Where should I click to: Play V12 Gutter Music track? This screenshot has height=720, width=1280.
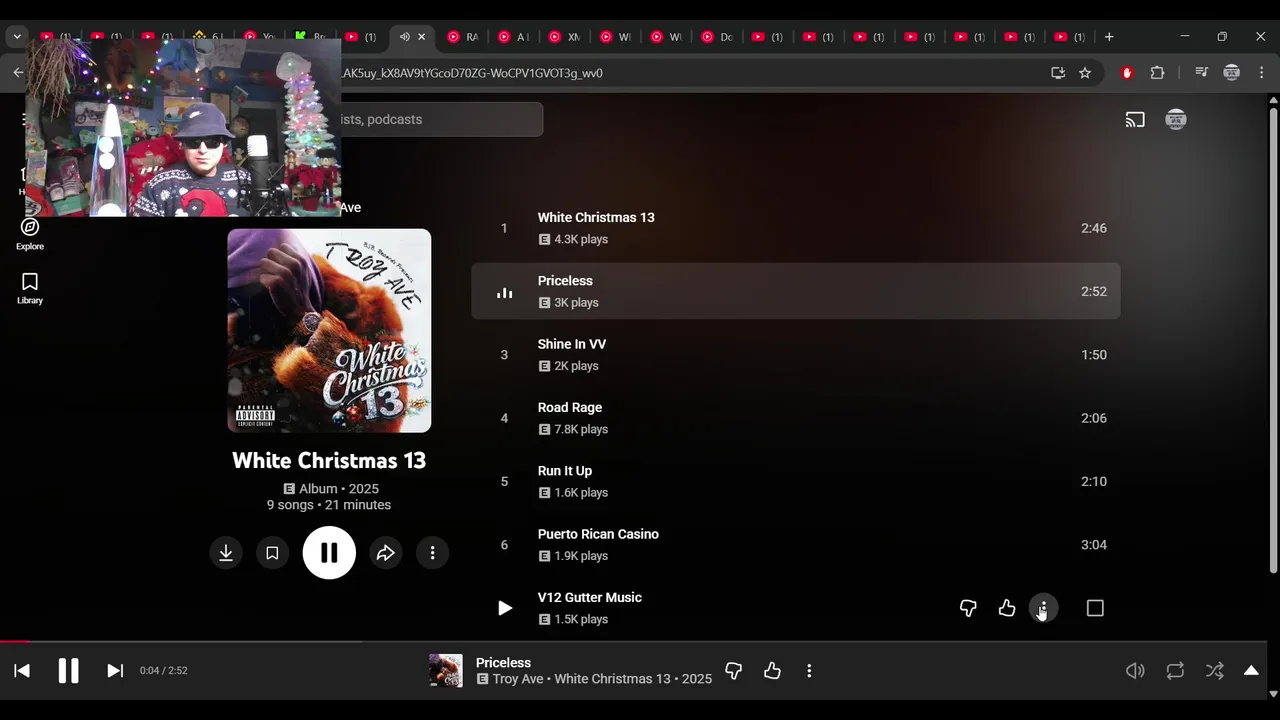(x=505, y=608)
